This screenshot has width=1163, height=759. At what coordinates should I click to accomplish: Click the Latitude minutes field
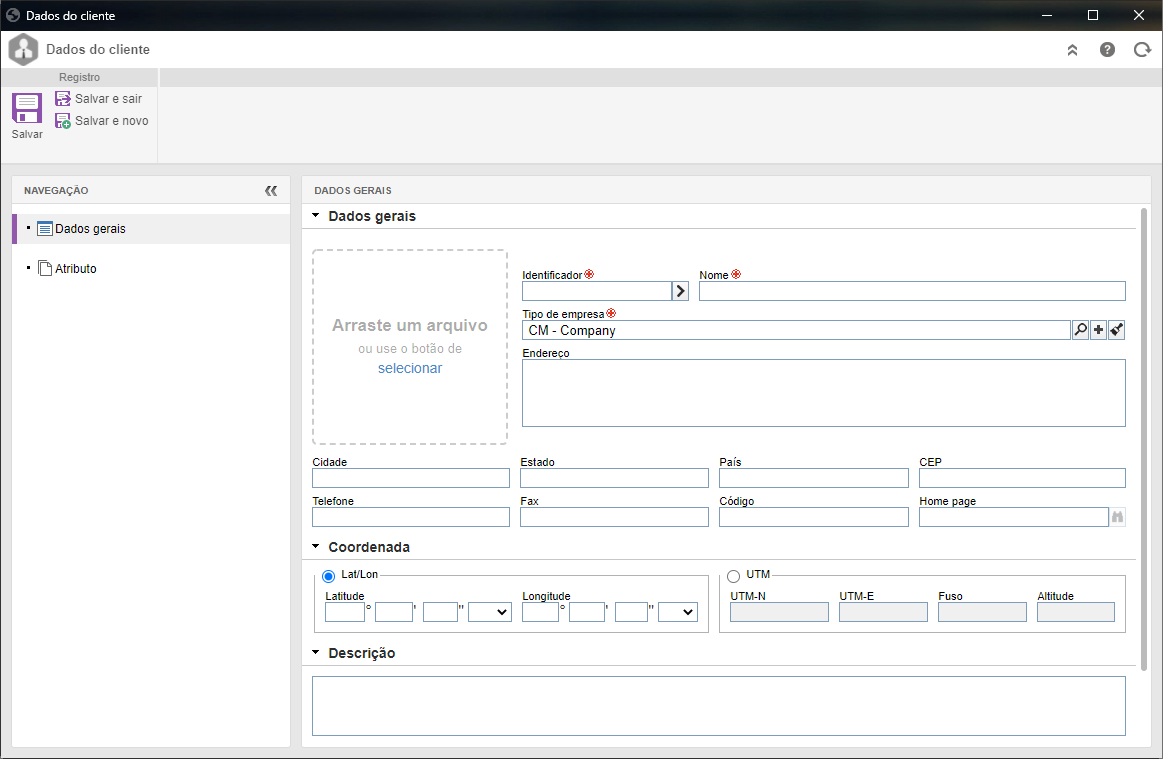pos(394,612)
